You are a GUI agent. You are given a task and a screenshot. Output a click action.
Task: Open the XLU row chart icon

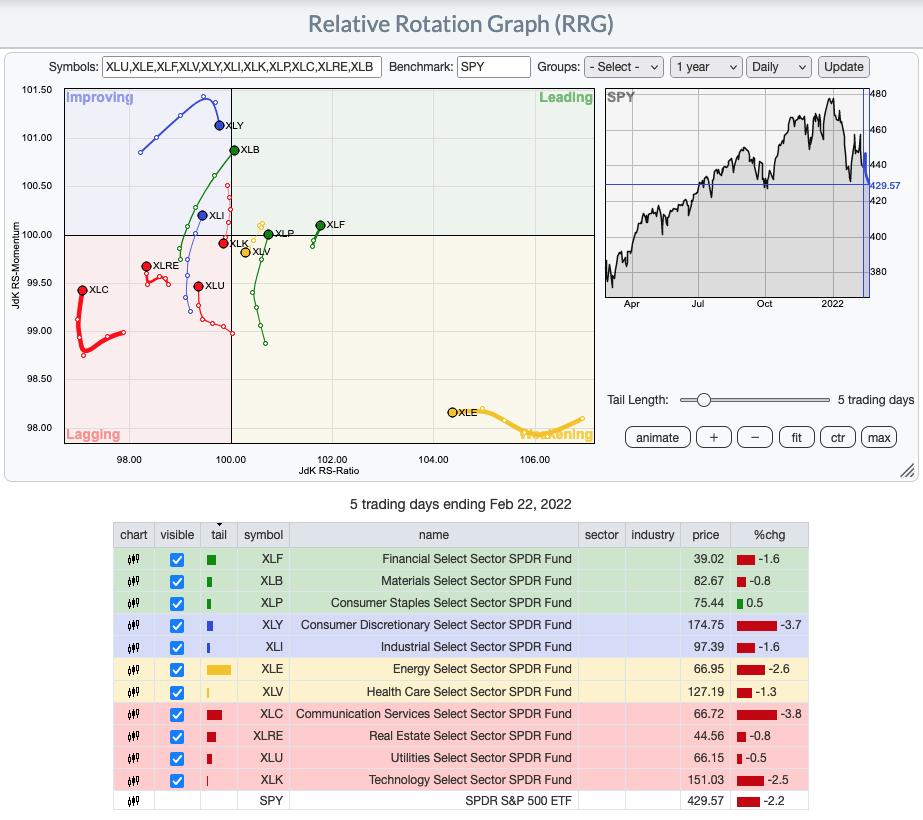tap(134, 758)
